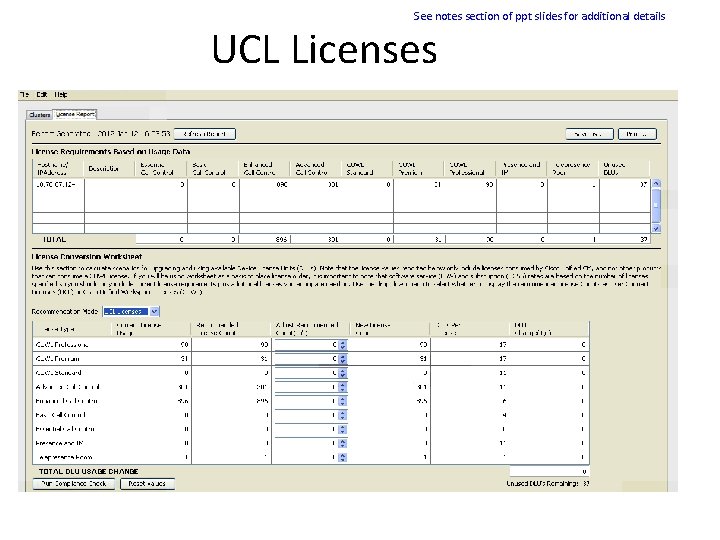Select the CUWL Professional license row label

click(x=62, y=345)
